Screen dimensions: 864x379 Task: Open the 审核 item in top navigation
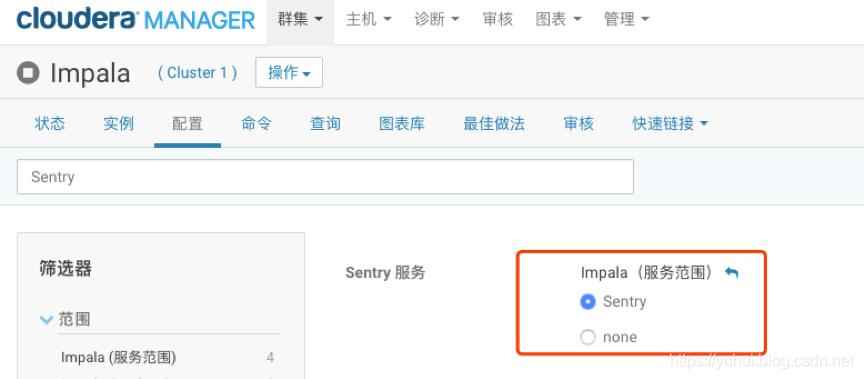coord(498,20)
